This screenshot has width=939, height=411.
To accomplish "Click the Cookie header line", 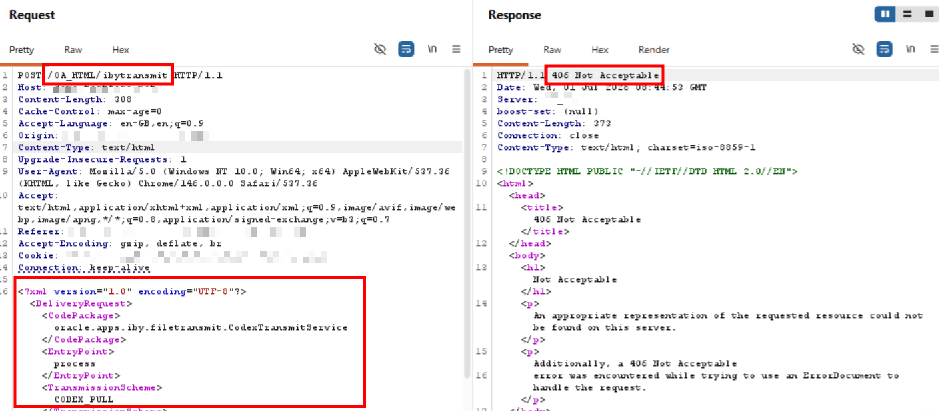I will tap(172, 255).
